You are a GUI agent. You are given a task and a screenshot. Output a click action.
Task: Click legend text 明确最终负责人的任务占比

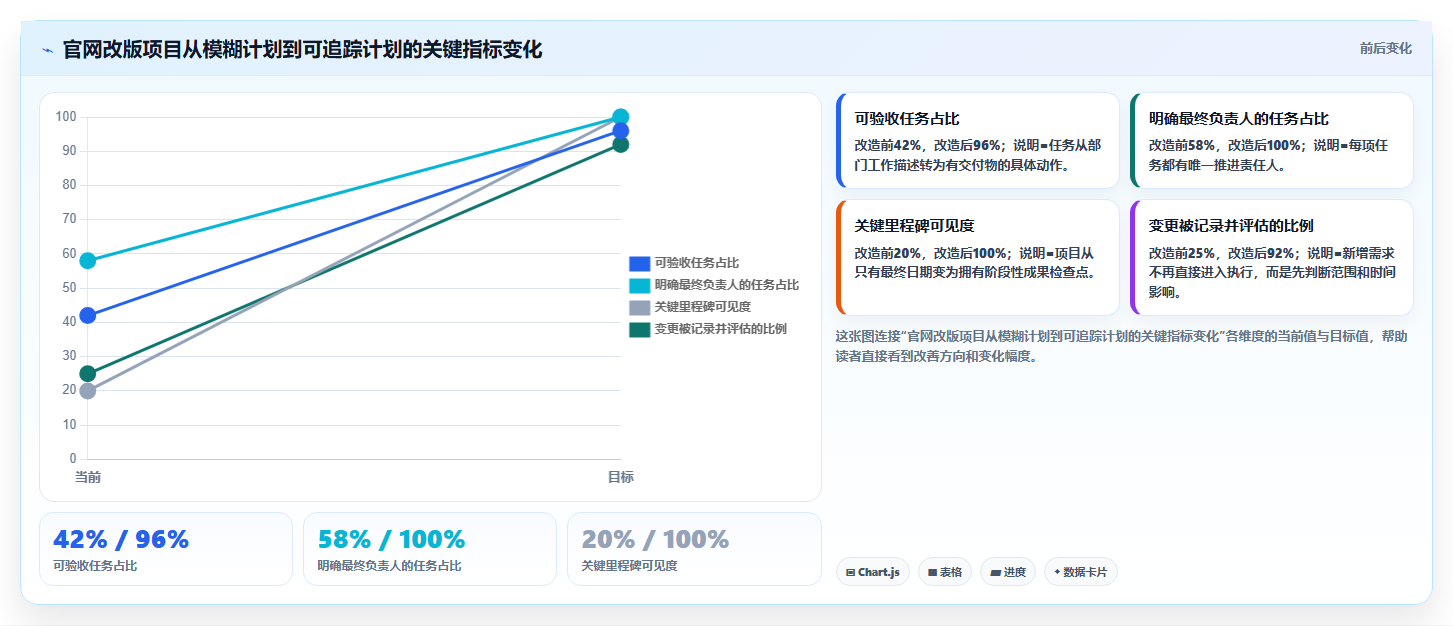[x=727, y=285]
